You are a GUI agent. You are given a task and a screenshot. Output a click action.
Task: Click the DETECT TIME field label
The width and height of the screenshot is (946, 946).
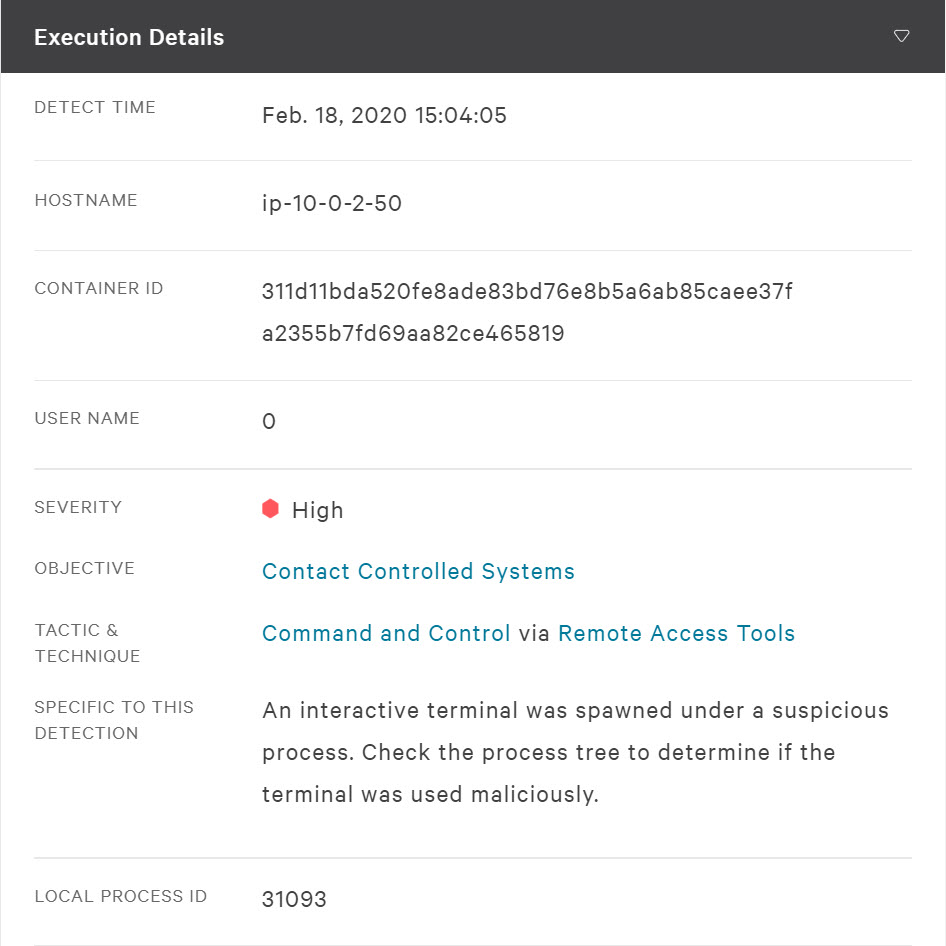point(95,107)
